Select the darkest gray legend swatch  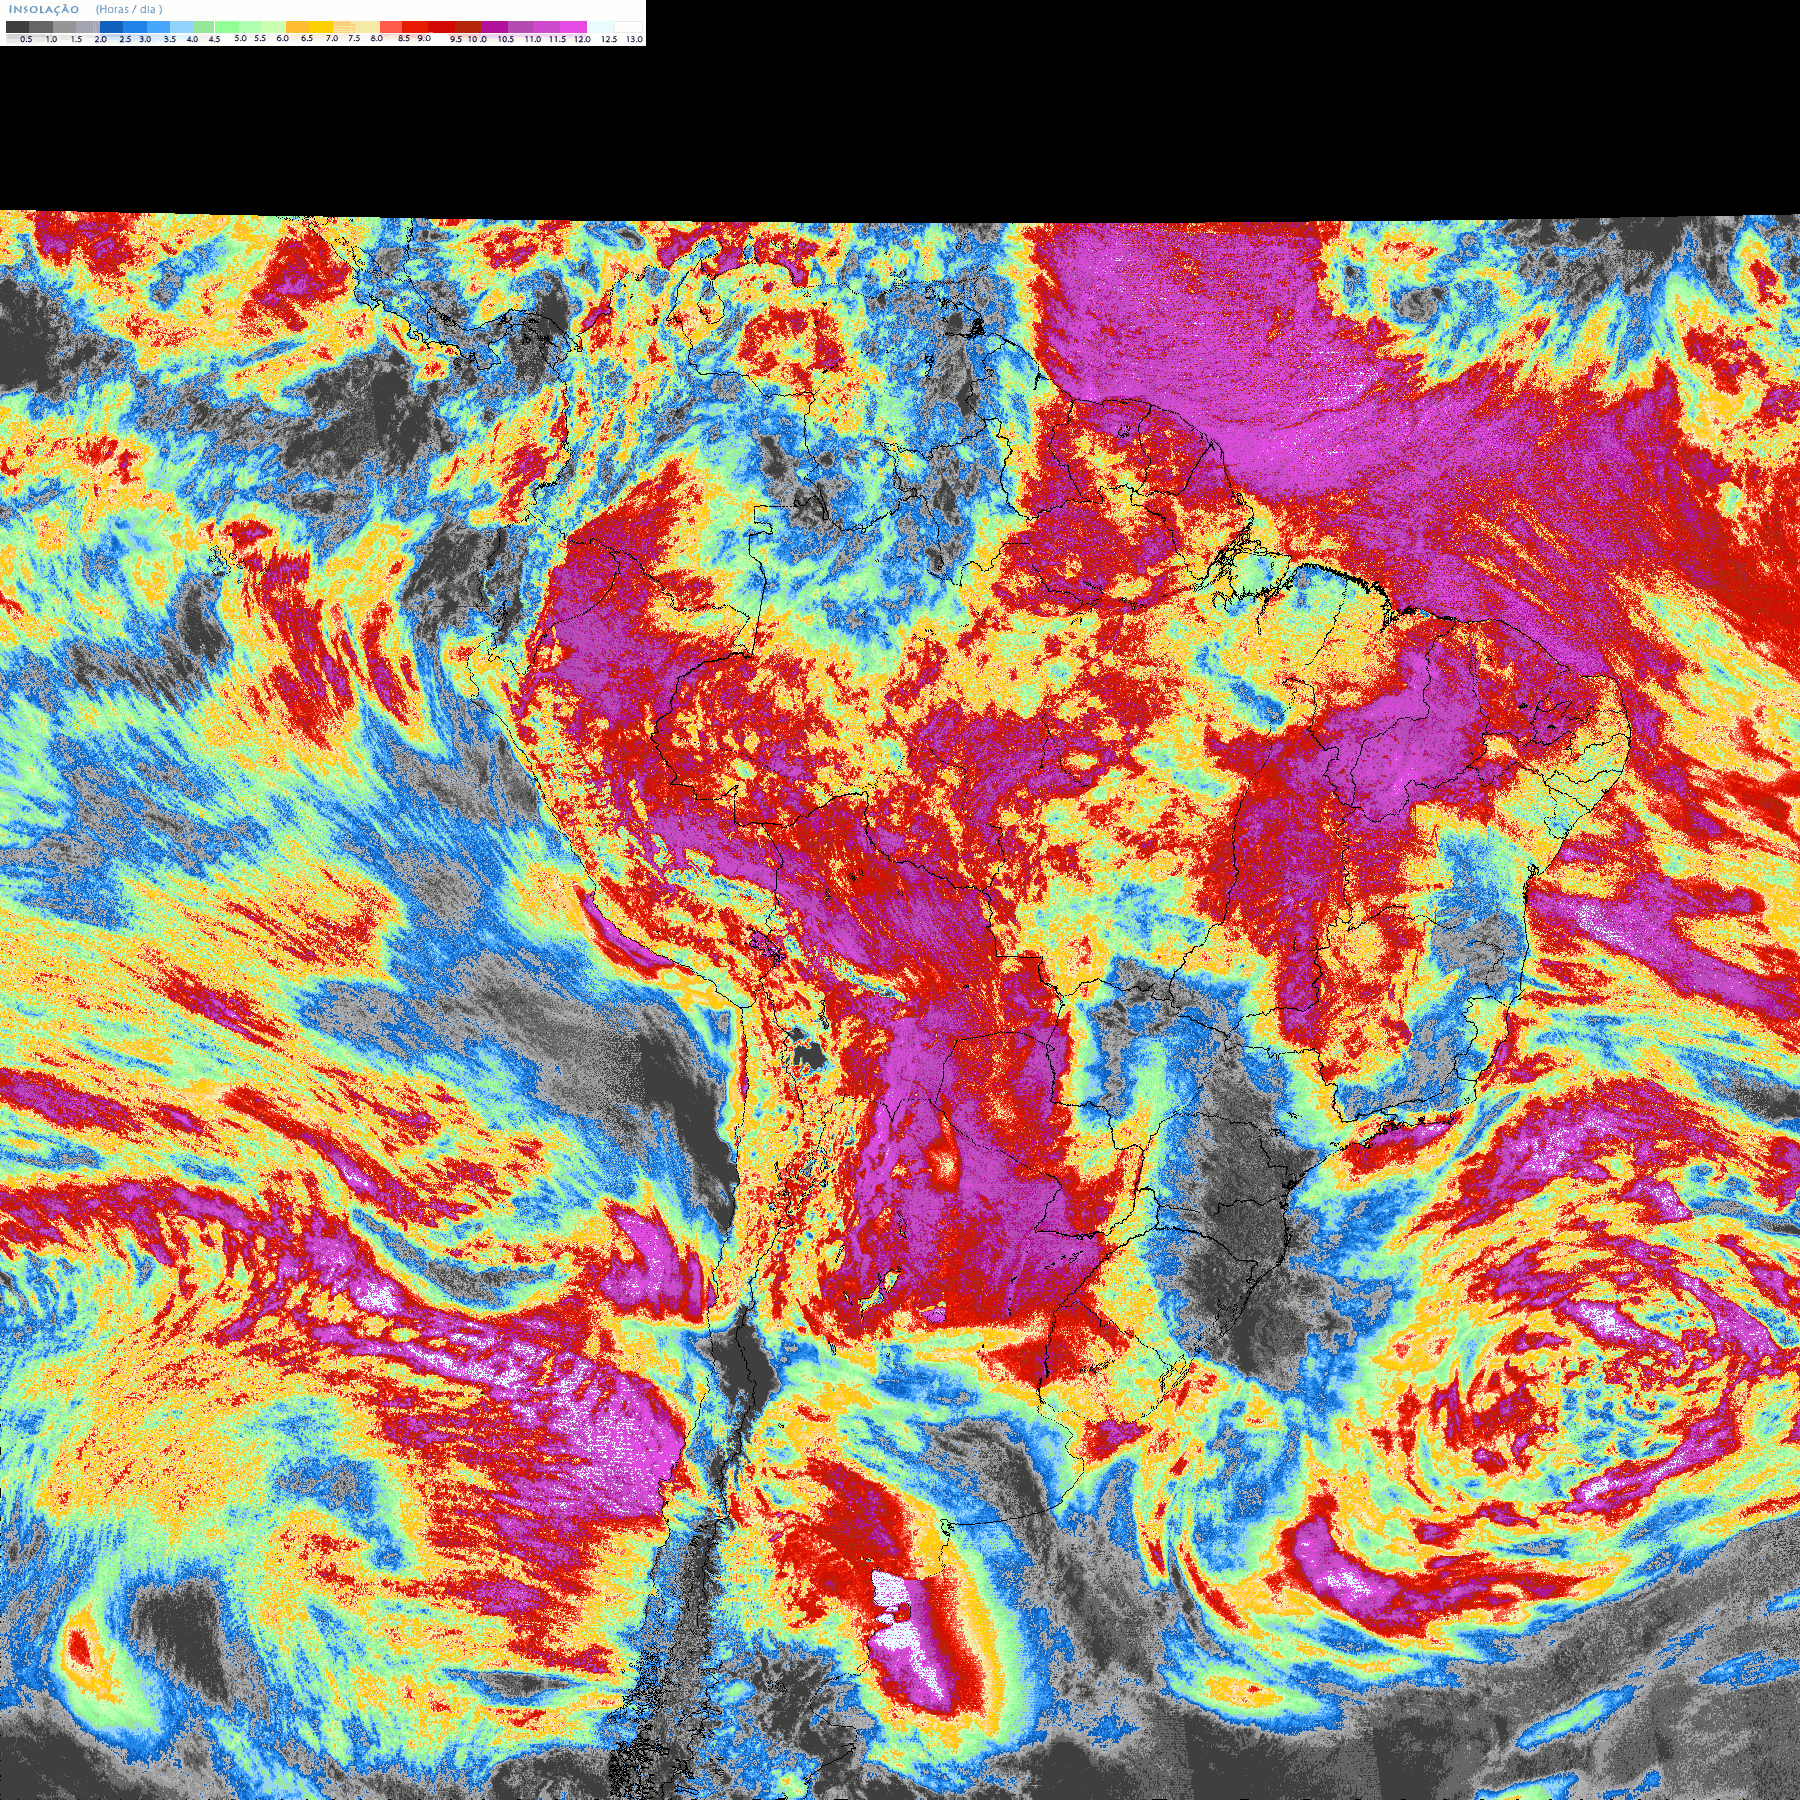(x=17, y=27)
